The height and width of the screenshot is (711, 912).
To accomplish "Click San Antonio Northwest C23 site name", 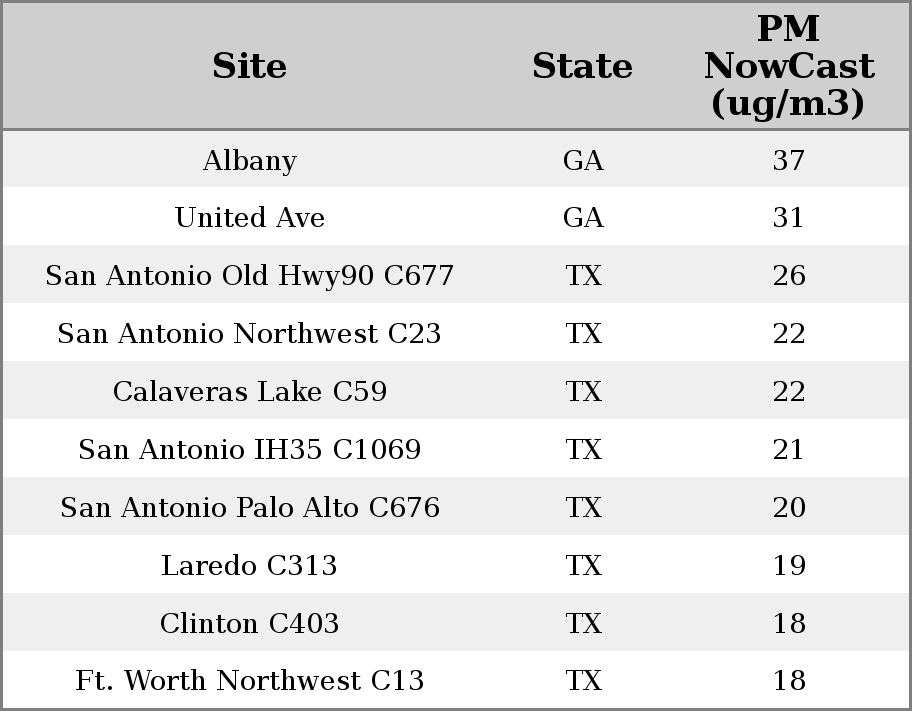I will tap(249, 334).
